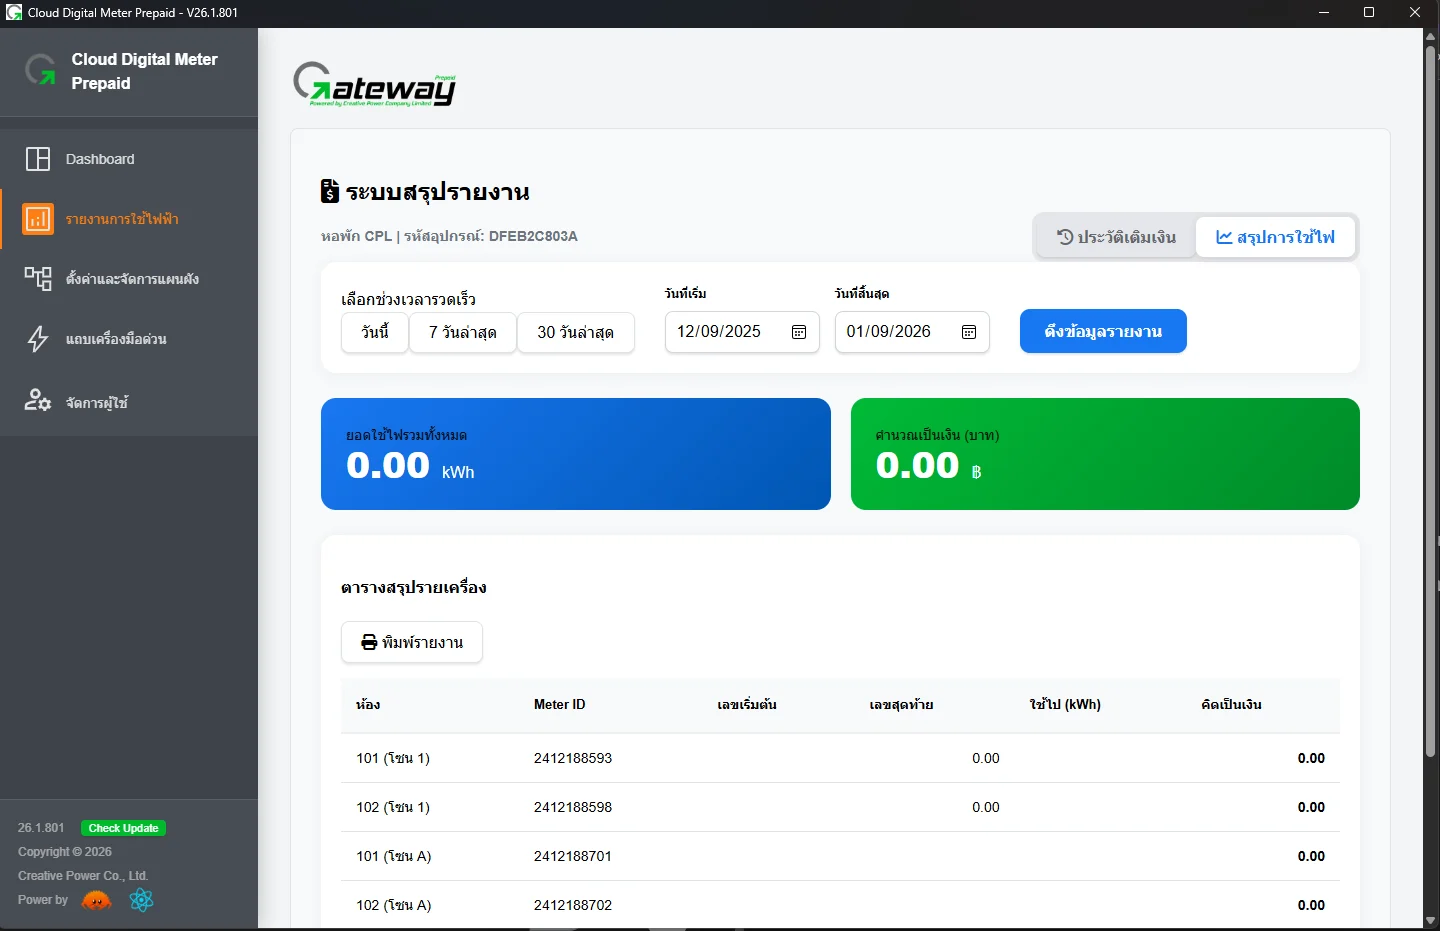Open the Dashboard grid icon
Image resolution: width=1440 pixels, height=931 pixels.
(38, 159)
